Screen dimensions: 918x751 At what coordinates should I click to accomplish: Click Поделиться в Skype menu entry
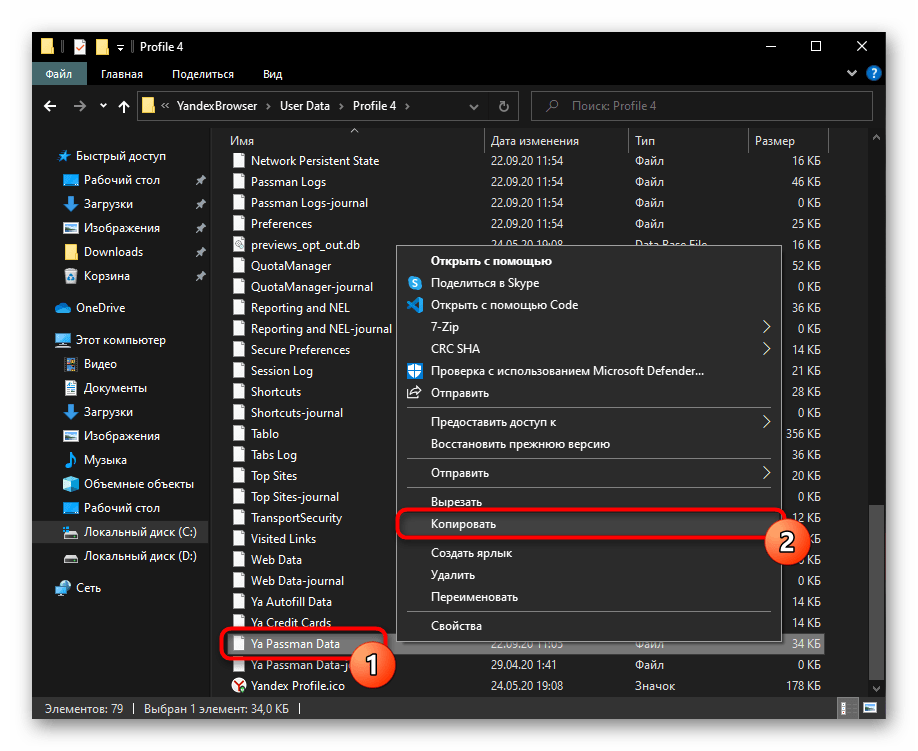point(484,283)
